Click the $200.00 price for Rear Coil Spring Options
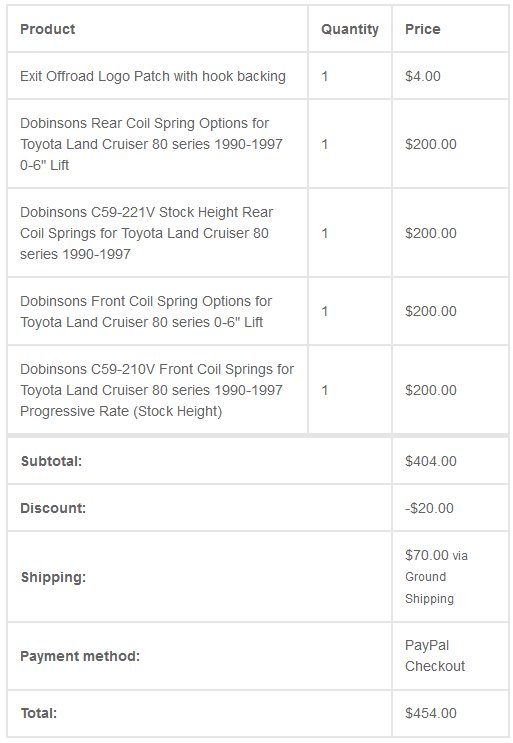 pos(431,144)
